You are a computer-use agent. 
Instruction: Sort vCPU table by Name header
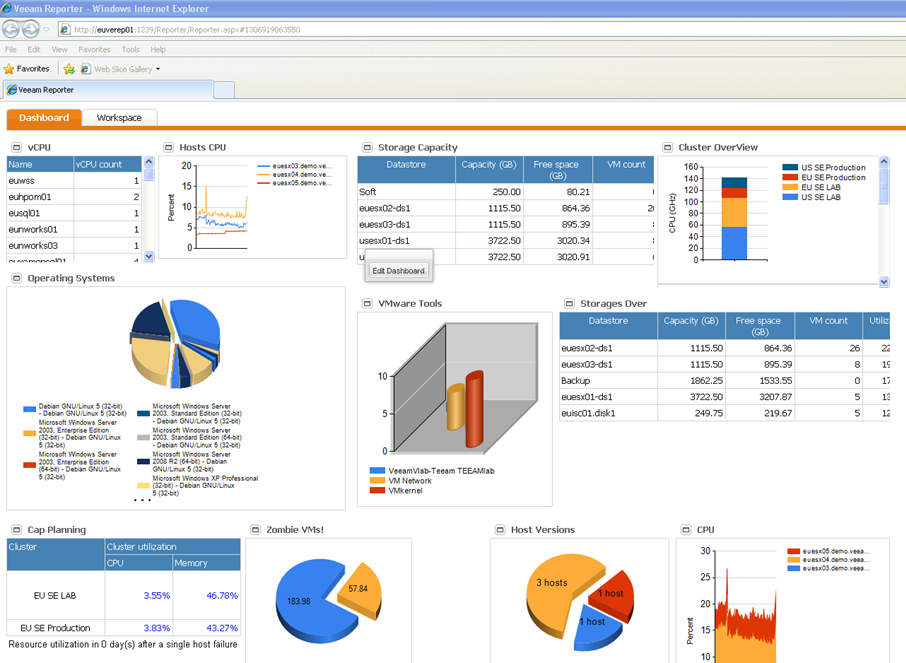pos(40,164)
